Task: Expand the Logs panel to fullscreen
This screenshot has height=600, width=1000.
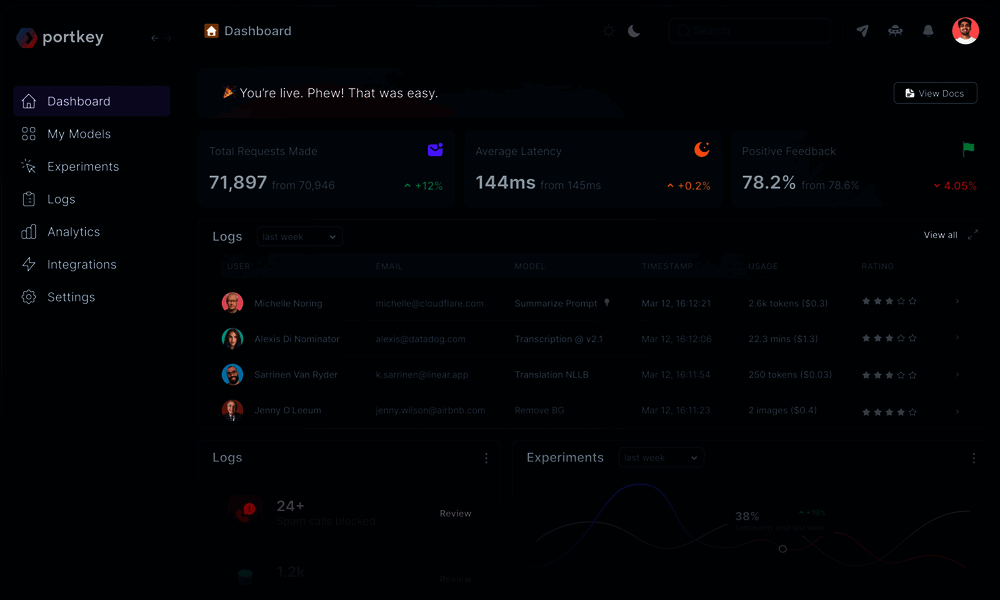Action: pyautogui.click(x=973, y=235)
